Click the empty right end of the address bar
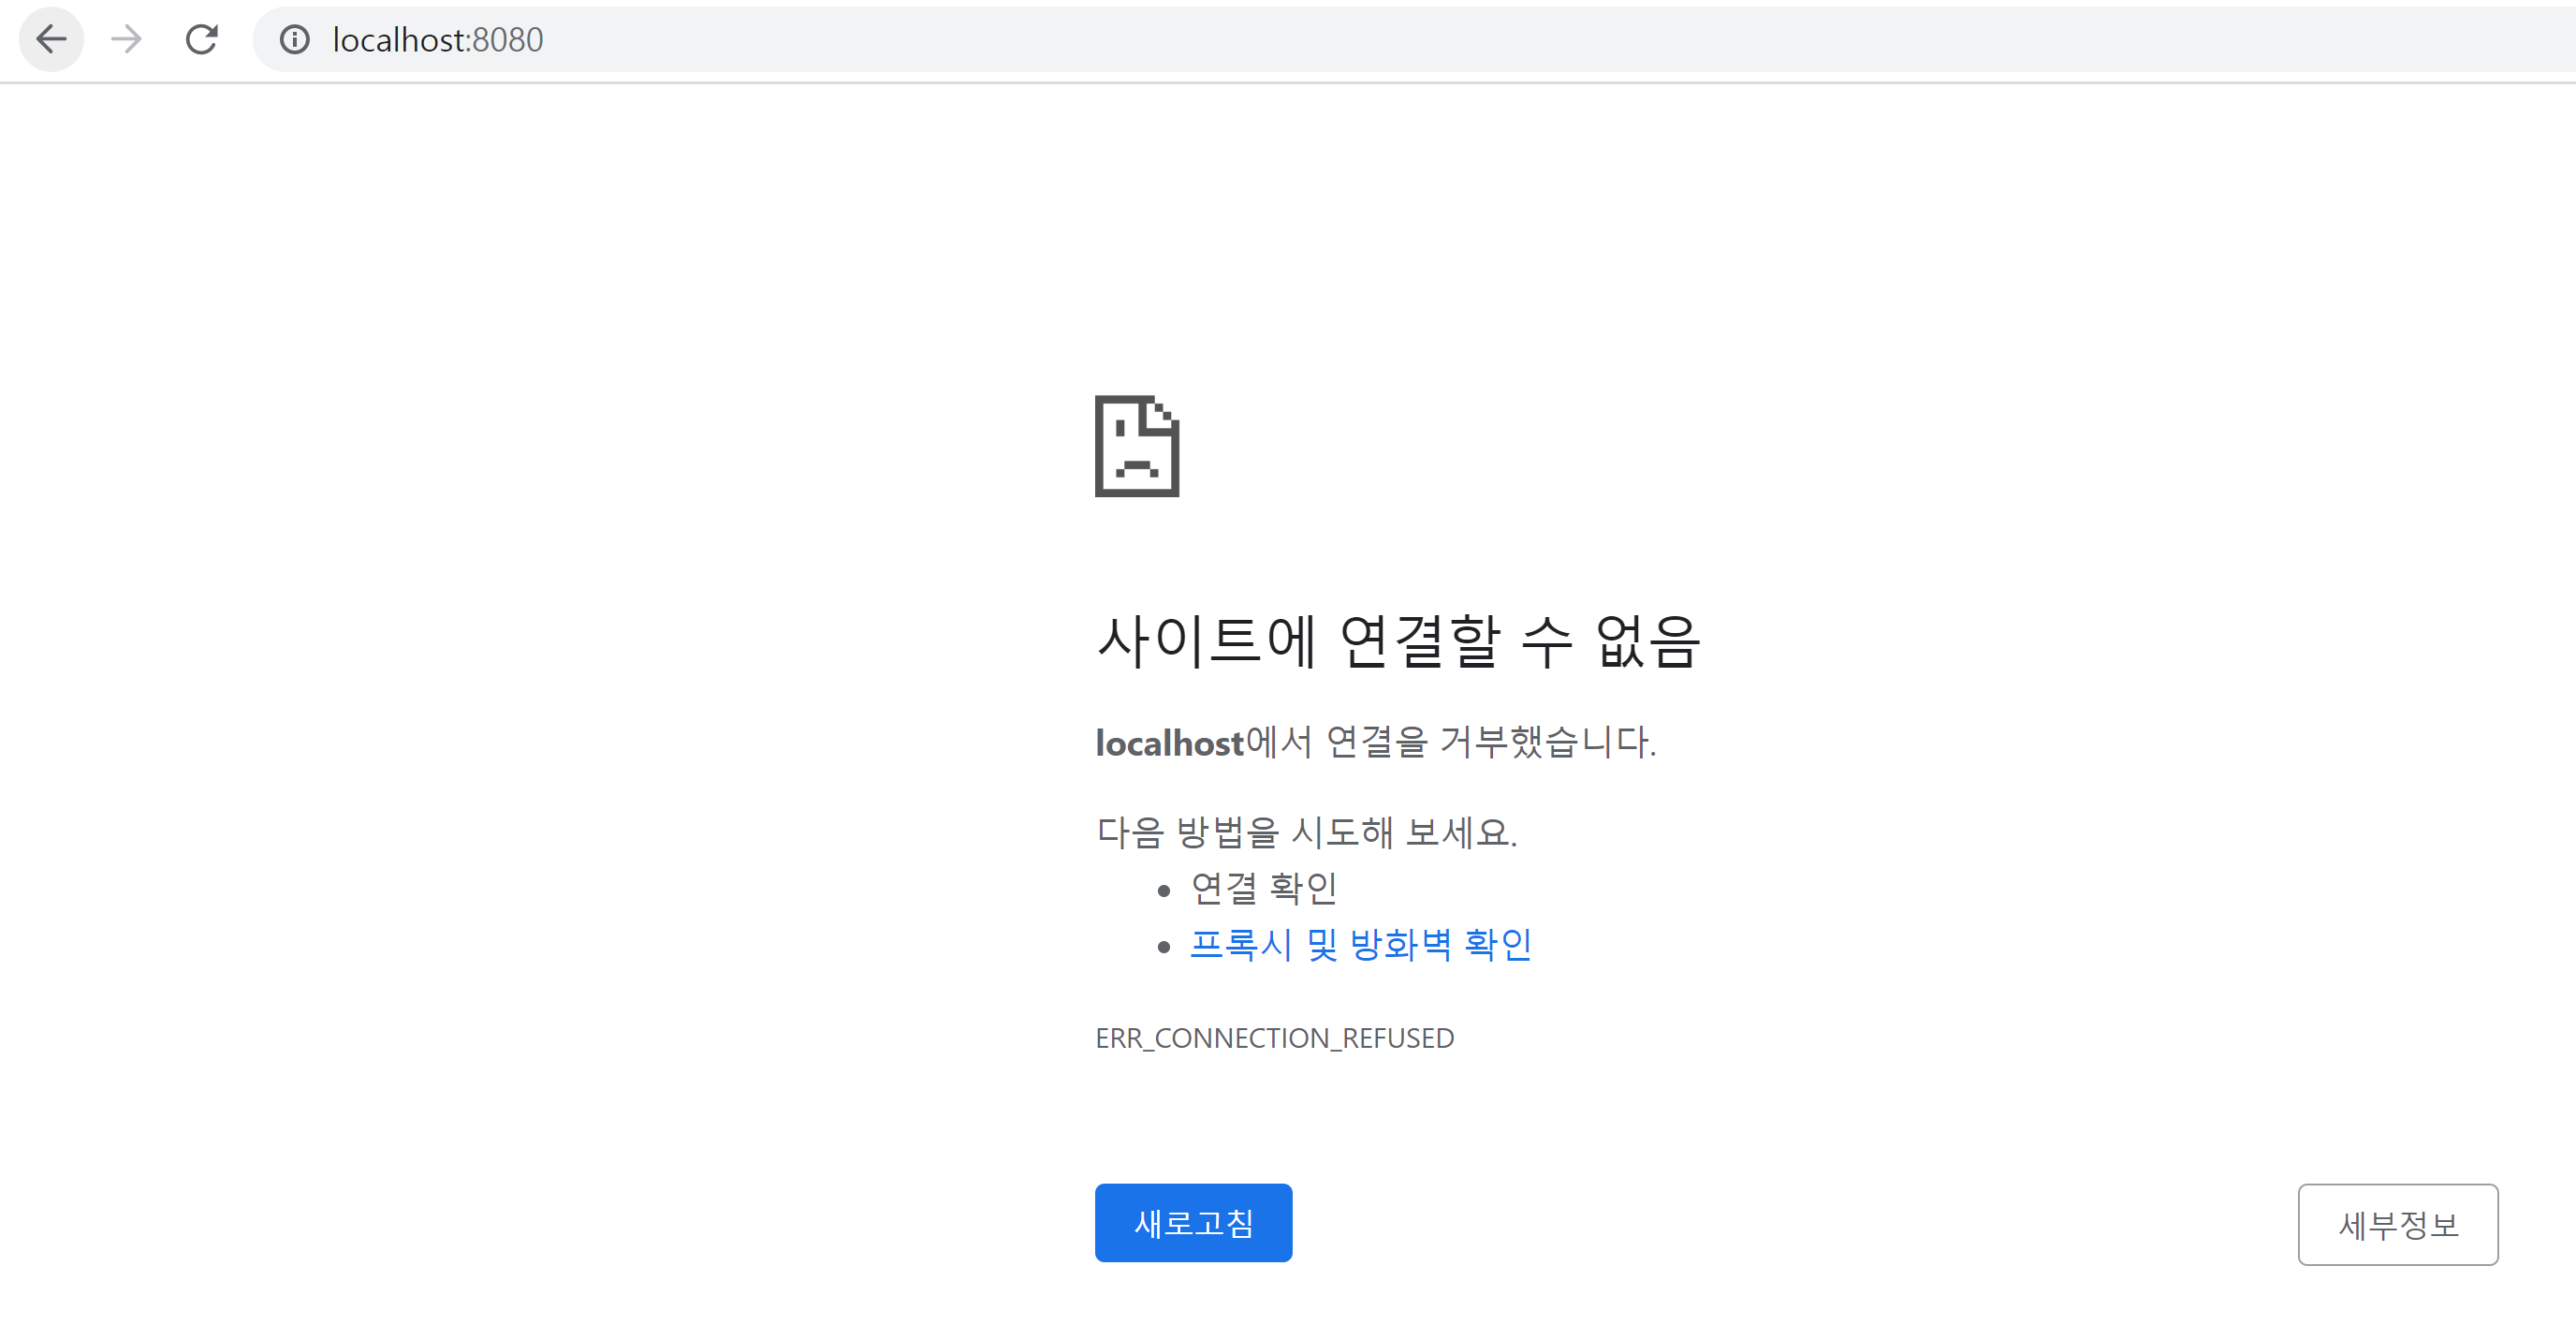Image resolution: width=2576 pixels, height=1325 pixels. [x=2400, y=40]
